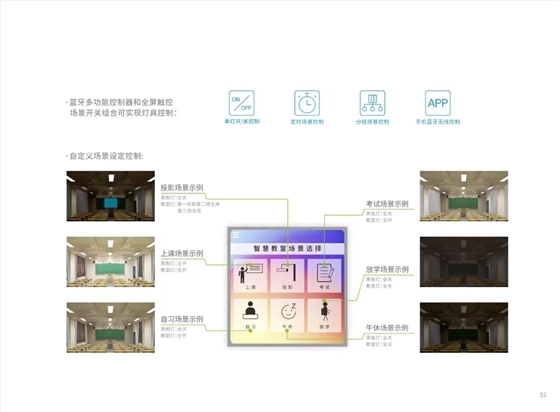Click the stopwatch timed scene control icon
560x412 pixels.
coord(307,103)
